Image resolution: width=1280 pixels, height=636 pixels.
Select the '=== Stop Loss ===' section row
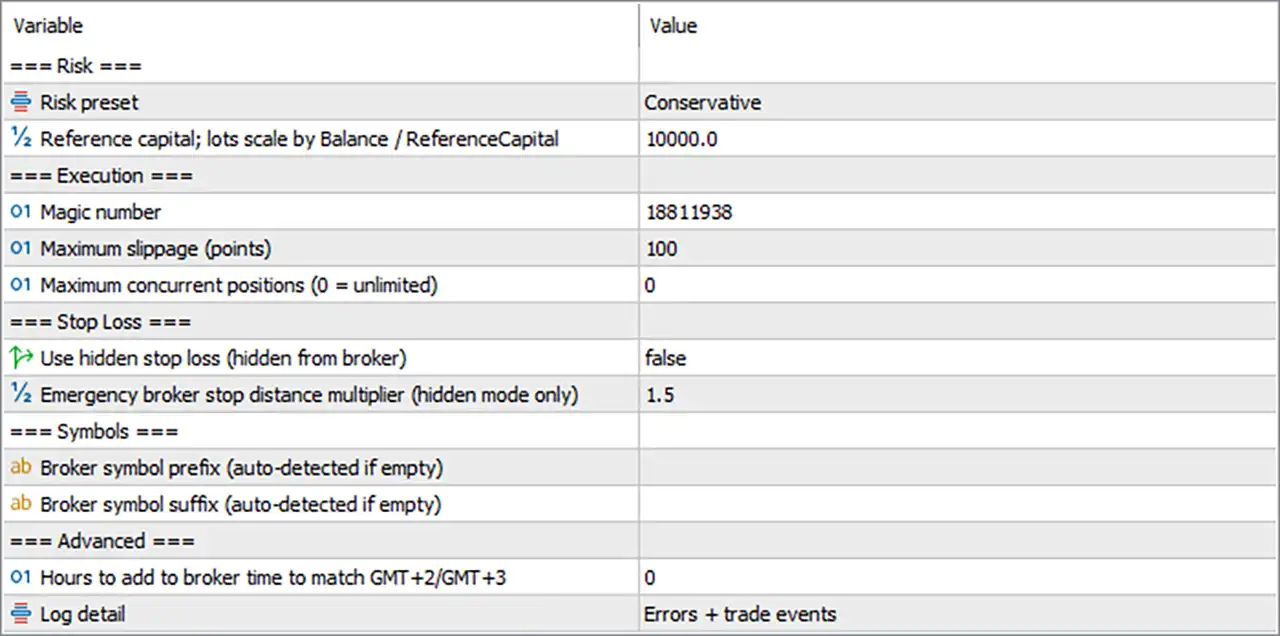coord(640,322)
